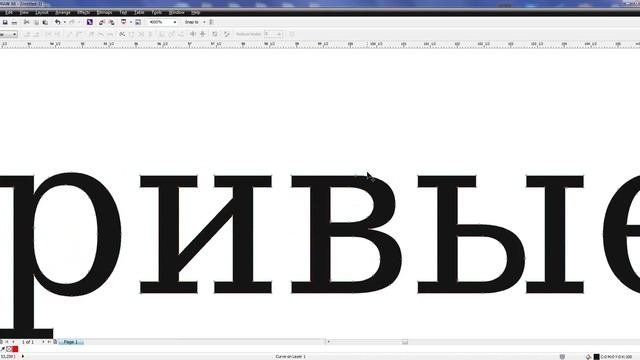
Task: Click the Options icon right of Snap to
Action: [211, 22]
